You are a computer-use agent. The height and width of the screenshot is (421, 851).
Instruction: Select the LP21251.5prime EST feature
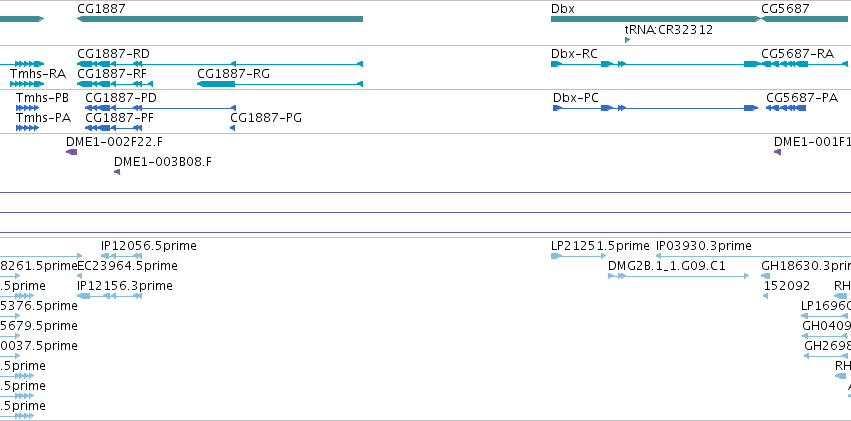[x=579, y=256]
